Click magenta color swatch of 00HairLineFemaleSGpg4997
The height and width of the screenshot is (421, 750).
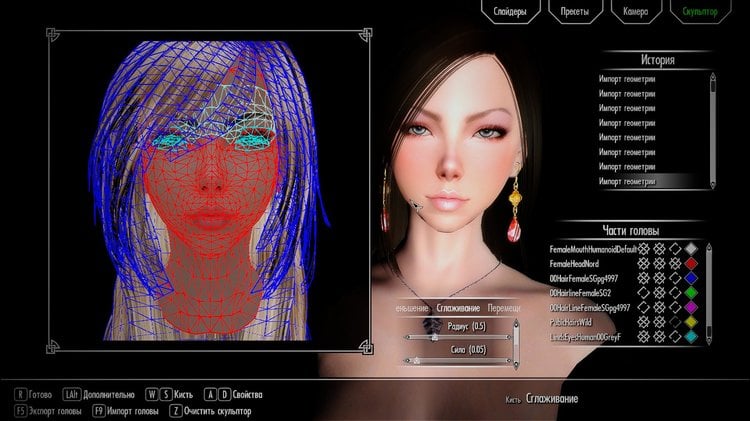tap(691, 307)
